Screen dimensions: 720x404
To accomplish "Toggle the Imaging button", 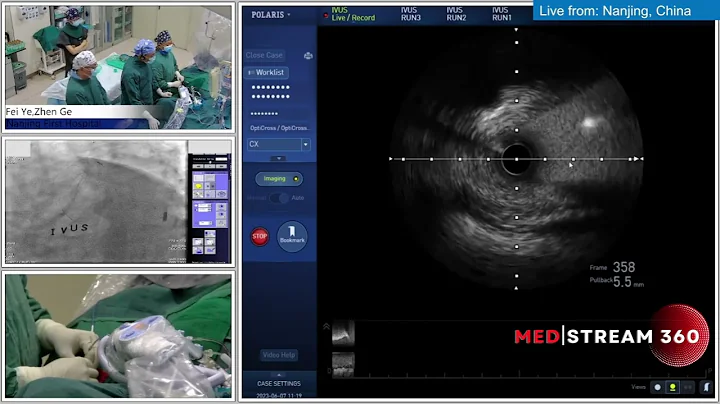I will pos(279,179).
